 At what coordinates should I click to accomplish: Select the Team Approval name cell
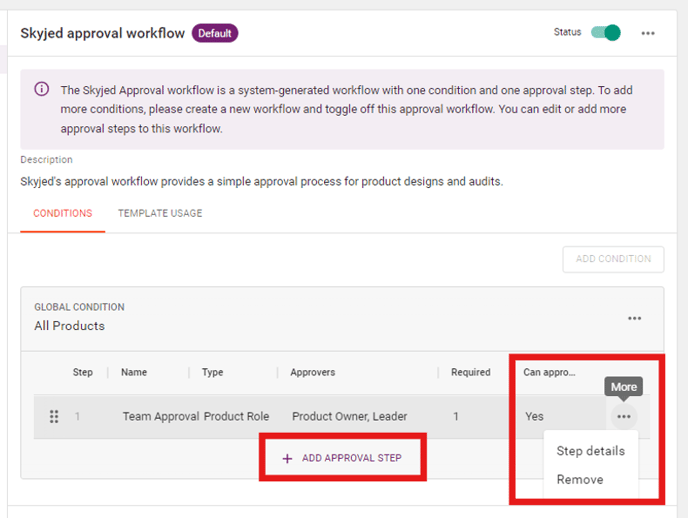coord(161,416)
